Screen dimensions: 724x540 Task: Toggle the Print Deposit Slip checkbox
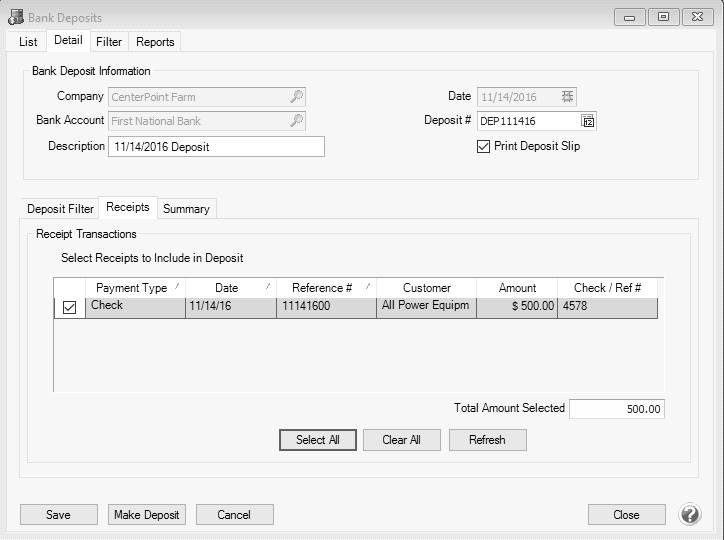click(485, 146)
